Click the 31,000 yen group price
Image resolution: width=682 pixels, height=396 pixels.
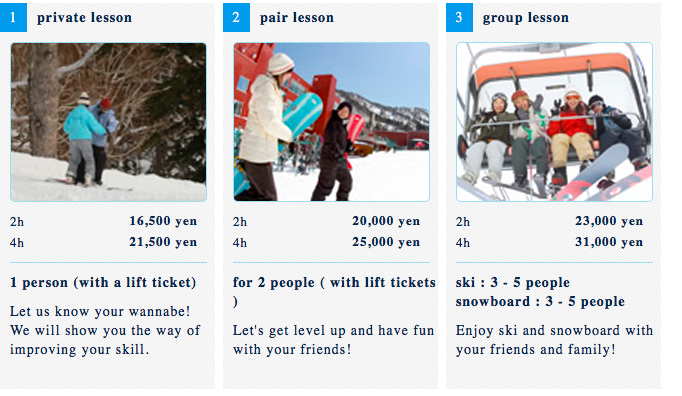coord(609,242)
